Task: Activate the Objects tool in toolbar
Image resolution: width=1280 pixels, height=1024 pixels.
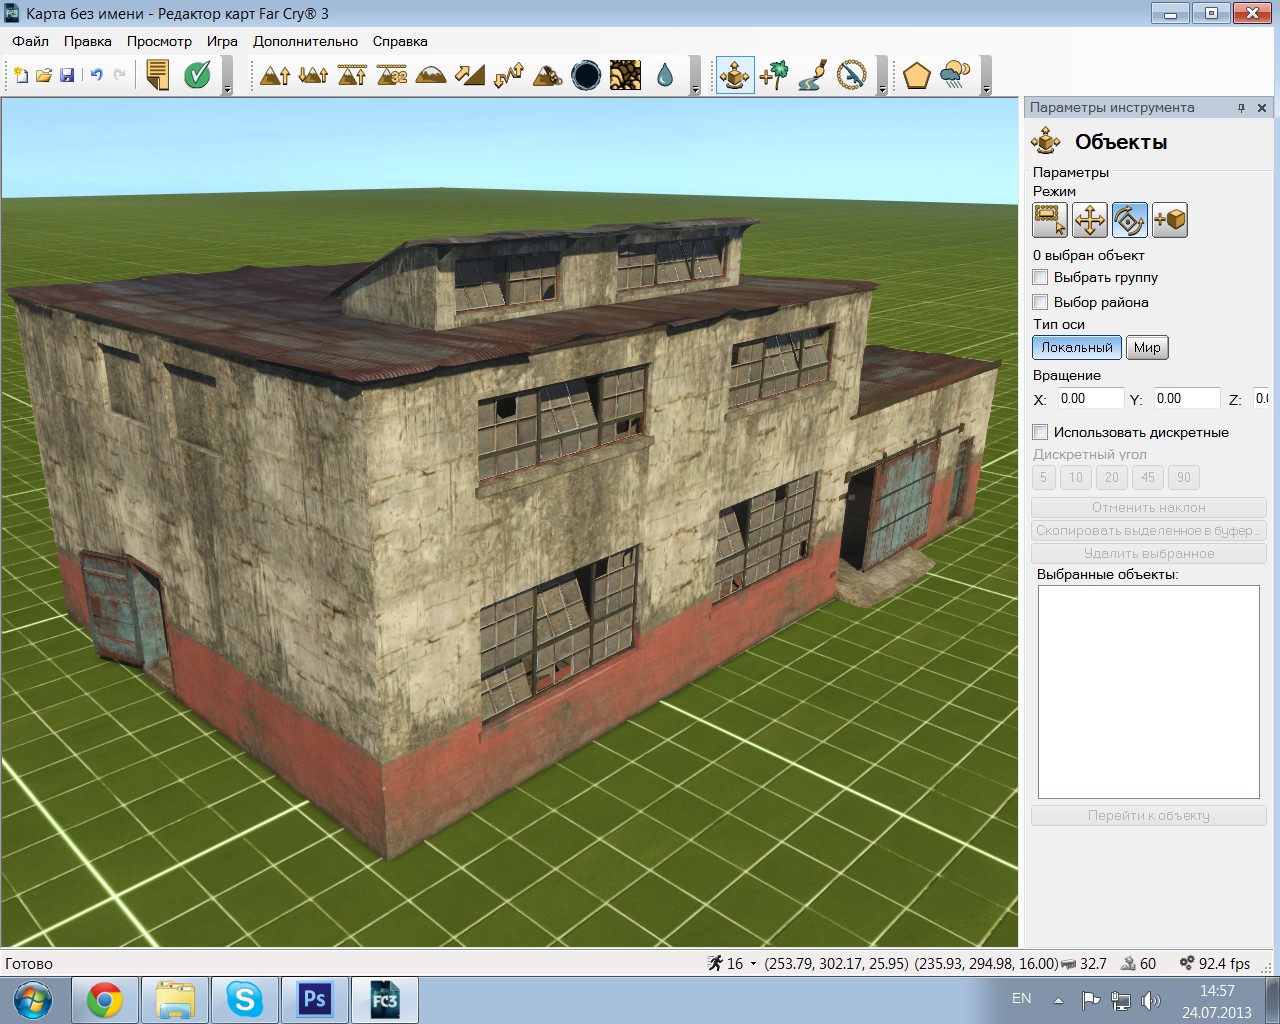Action: pos(735,75)
